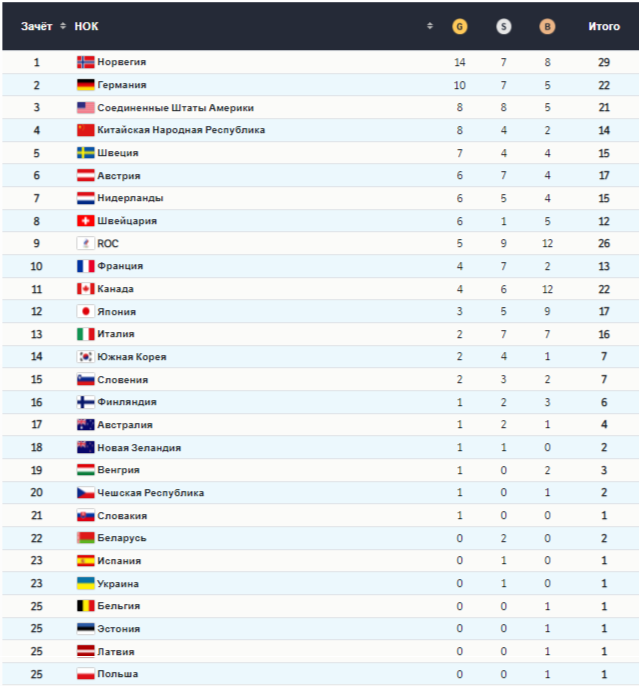Sort by the Итого column header
Screen dimensions: 639x686
click(604, 26)
